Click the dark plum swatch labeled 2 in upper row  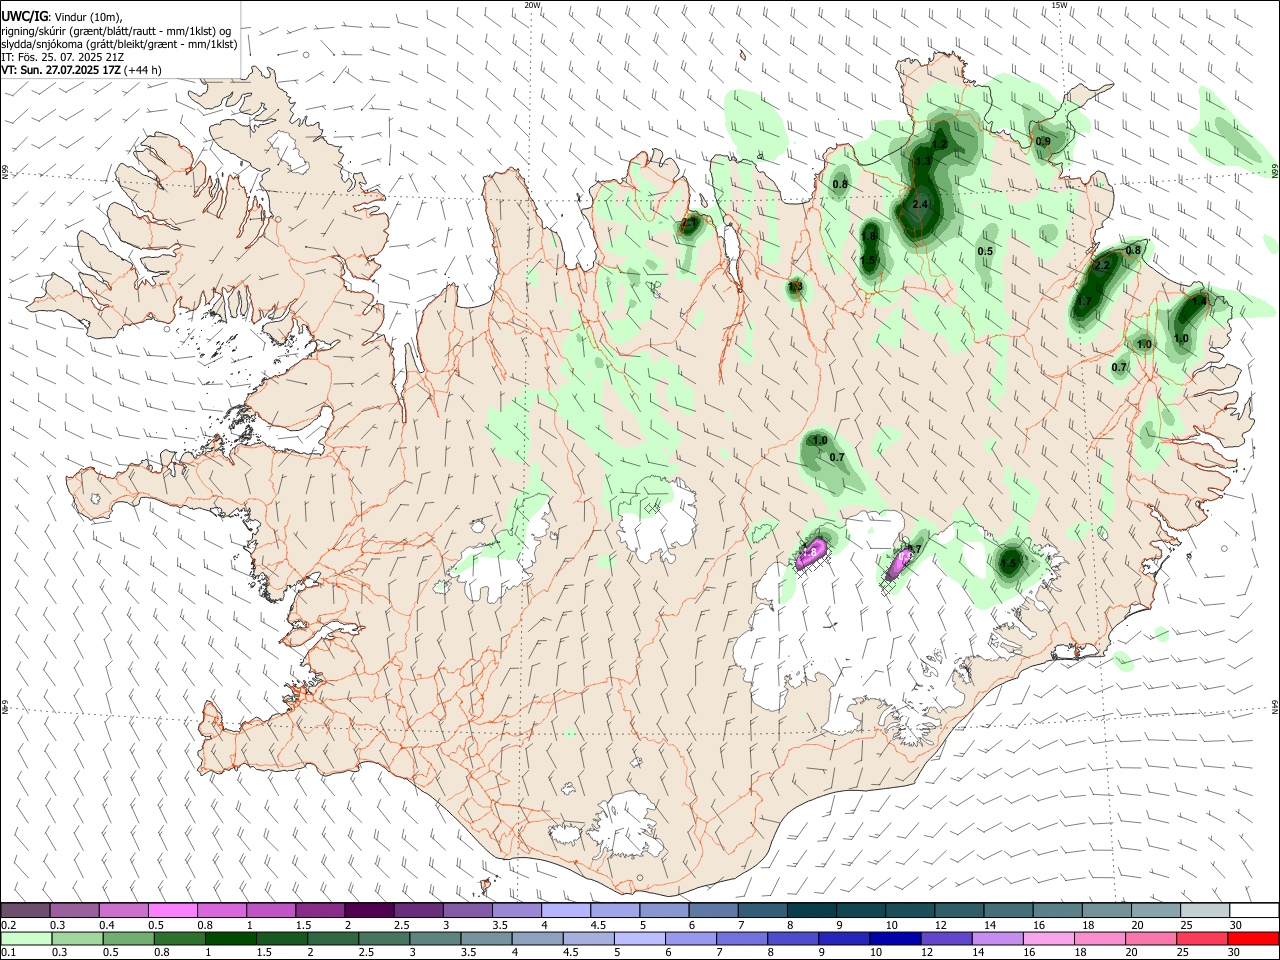tap(369, 910)
